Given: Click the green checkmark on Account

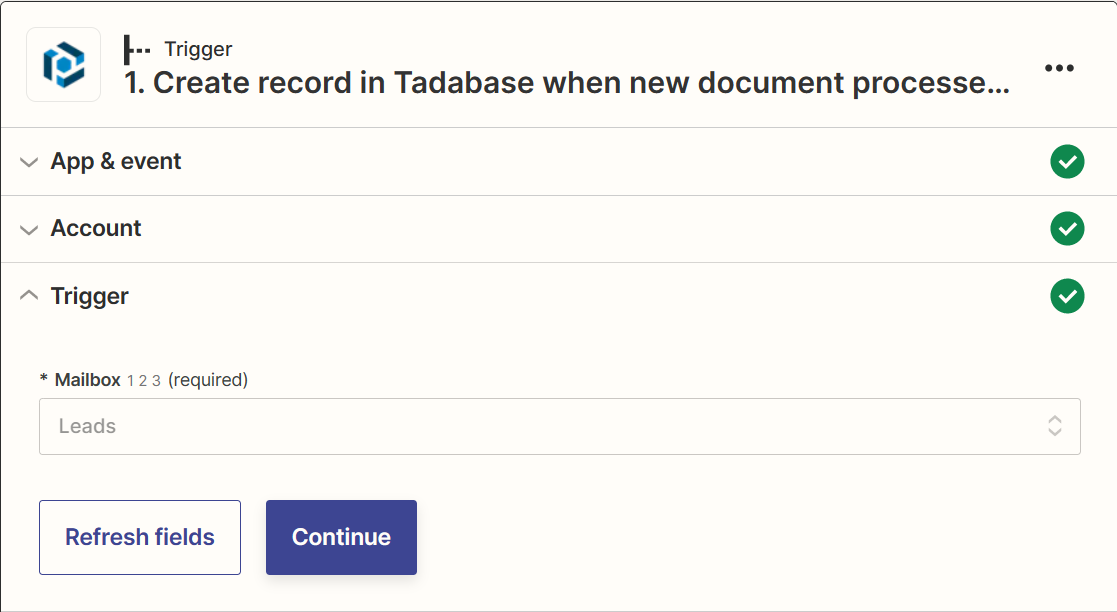Looking at the screenshot, I should pos(1067,228).
